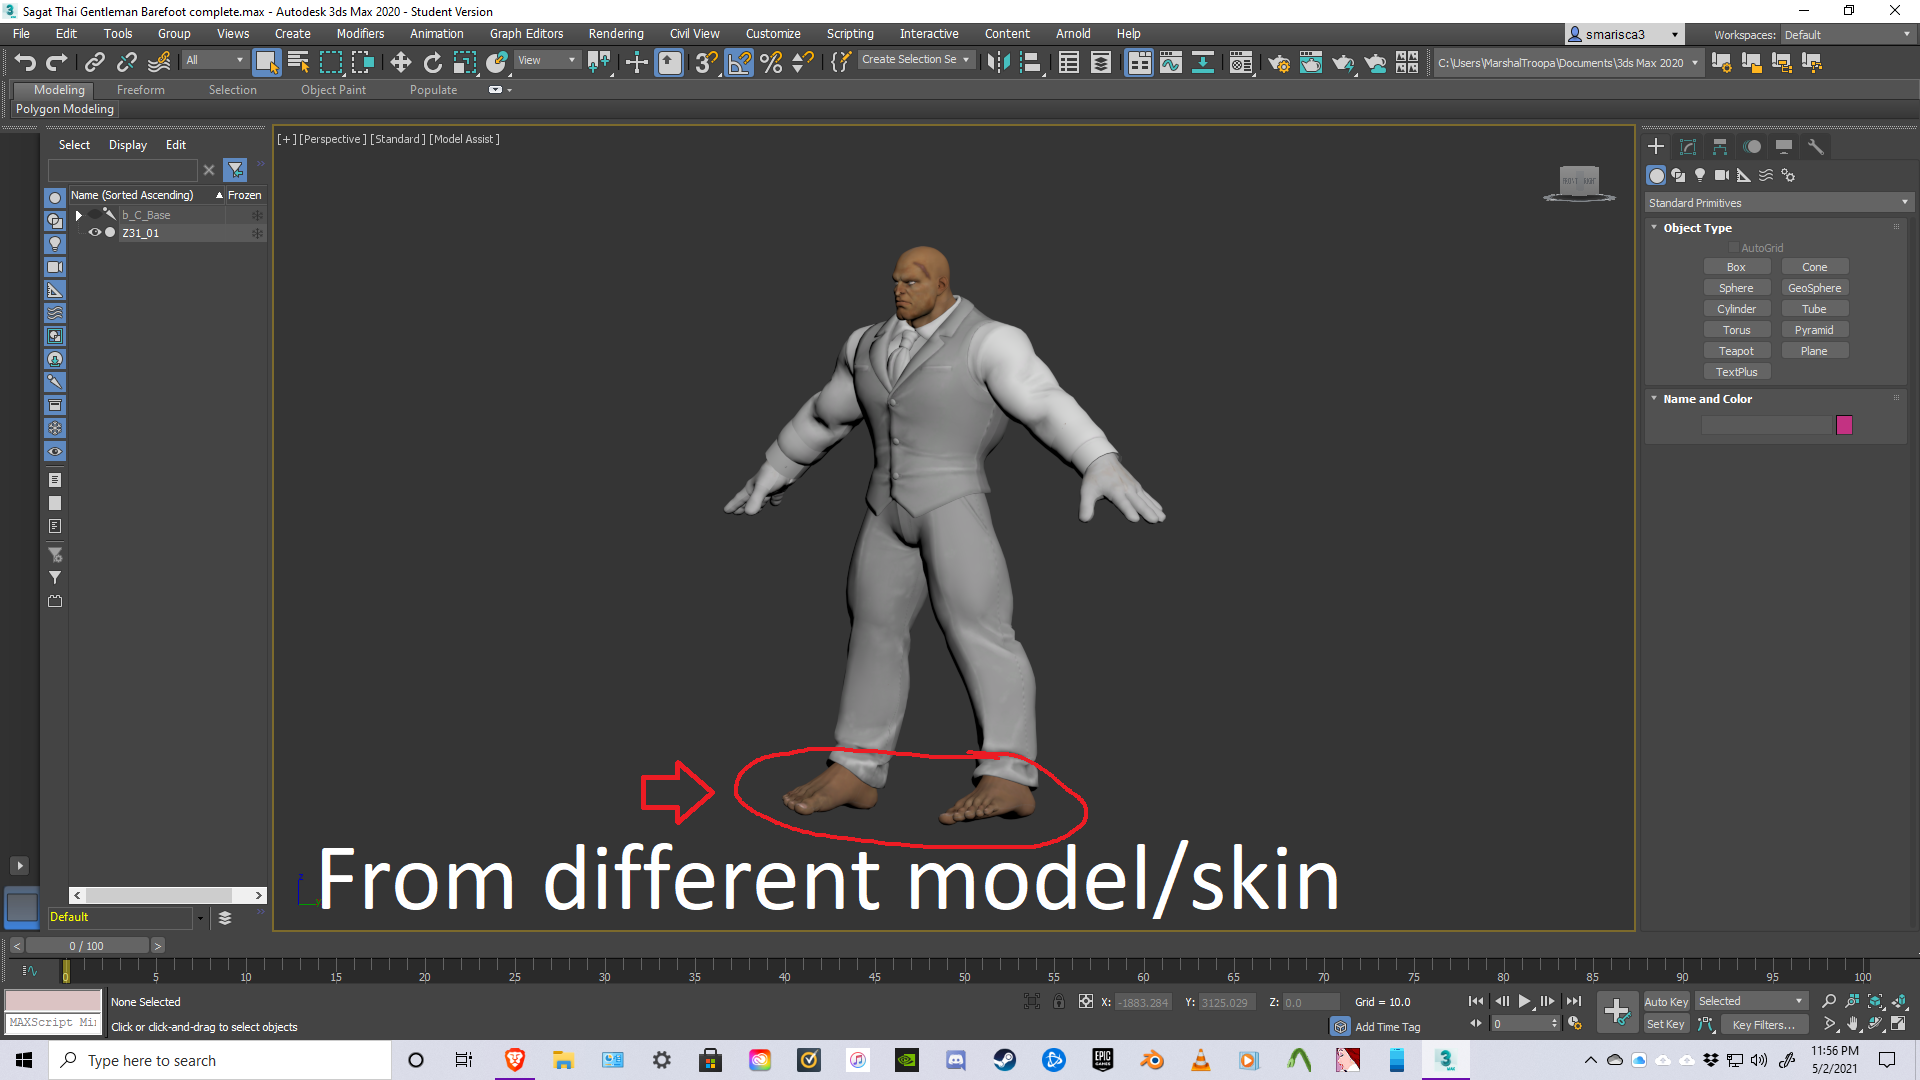The height and width of the screenshot is (1080, 1920).
Task: Open the Scripting menu
Action: (x=850, y=34)
